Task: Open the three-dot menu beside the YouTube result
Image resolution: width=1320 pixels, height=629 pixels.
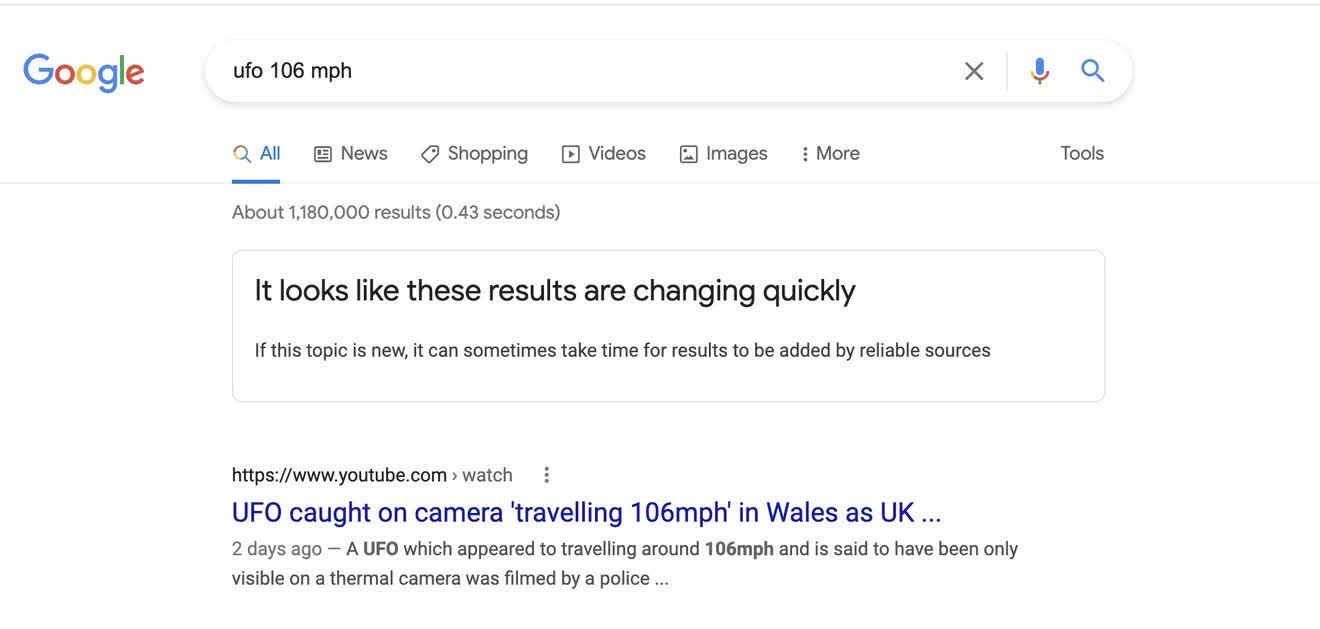Action: pos(546,475)
